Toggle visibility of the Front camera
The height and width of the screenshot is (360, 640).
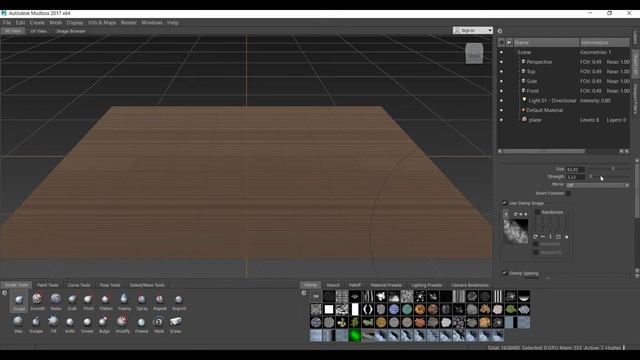501,91
